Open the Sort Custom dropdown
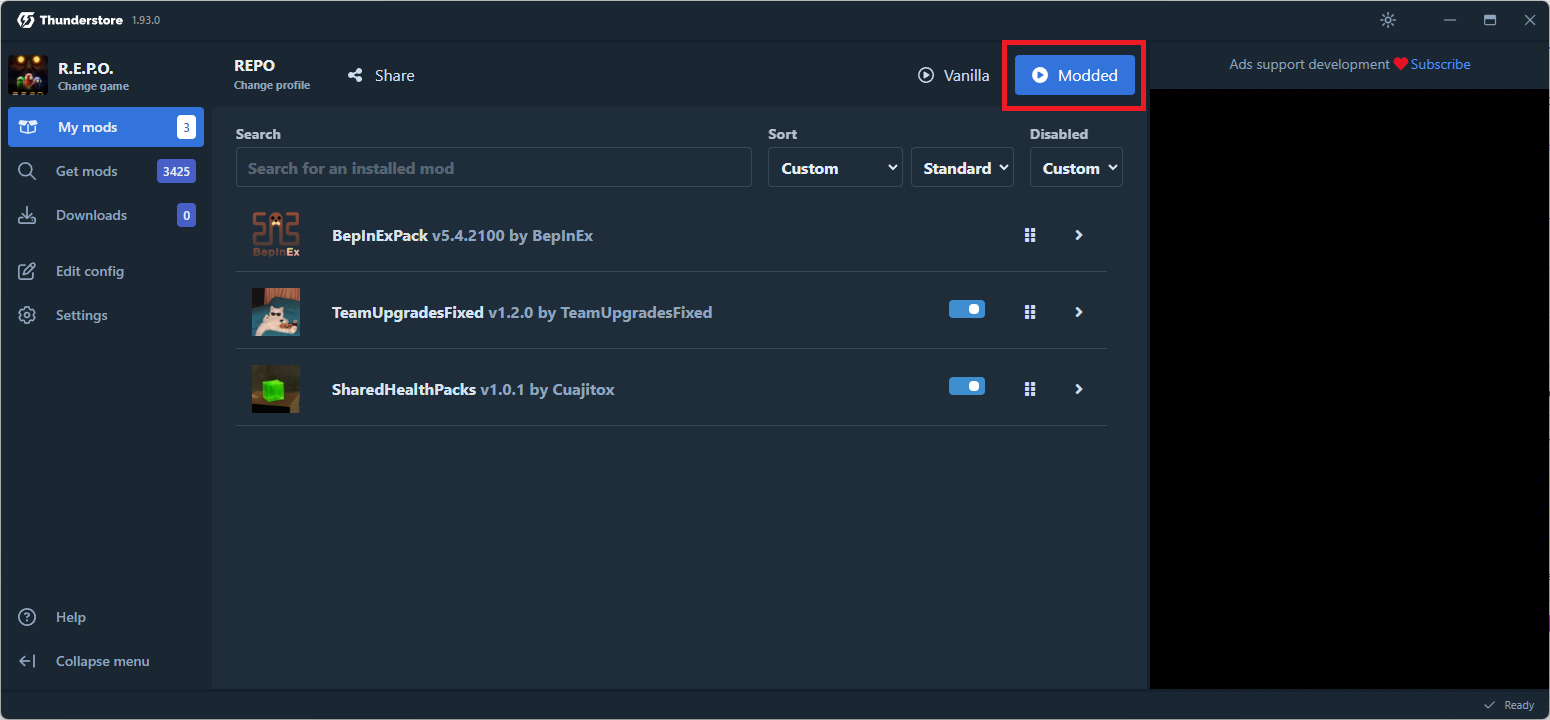1550x720 pixels. click(x=835, y=168)
